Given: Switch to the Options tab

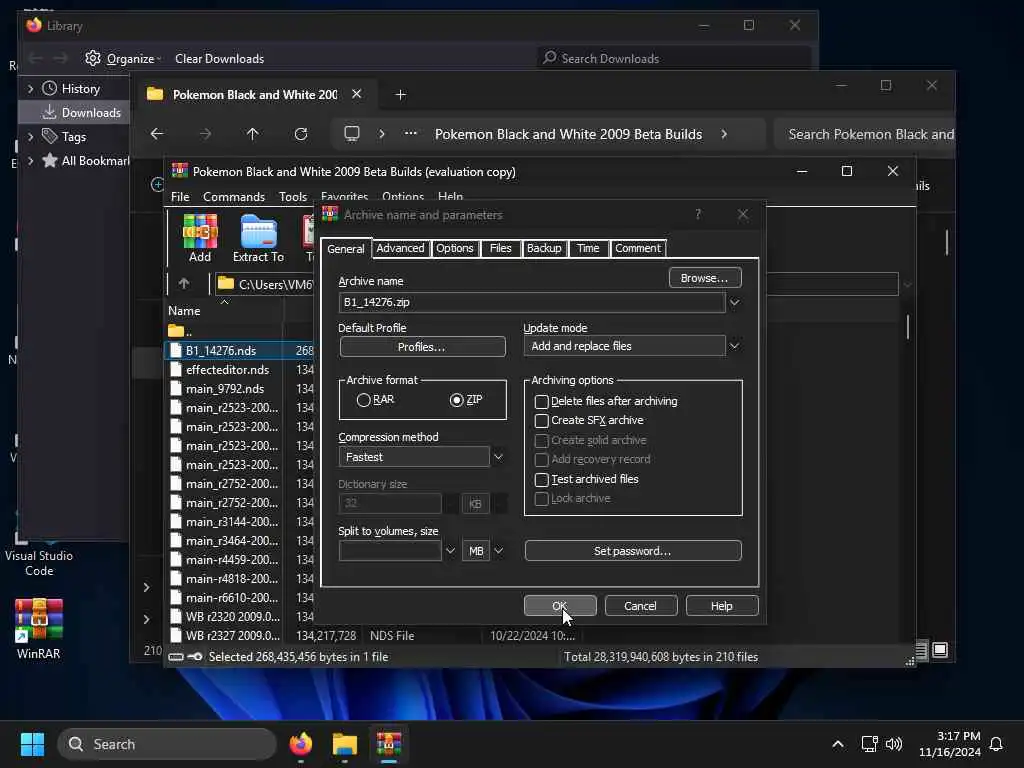Looking at the screenshot, I should click(455, 248).
